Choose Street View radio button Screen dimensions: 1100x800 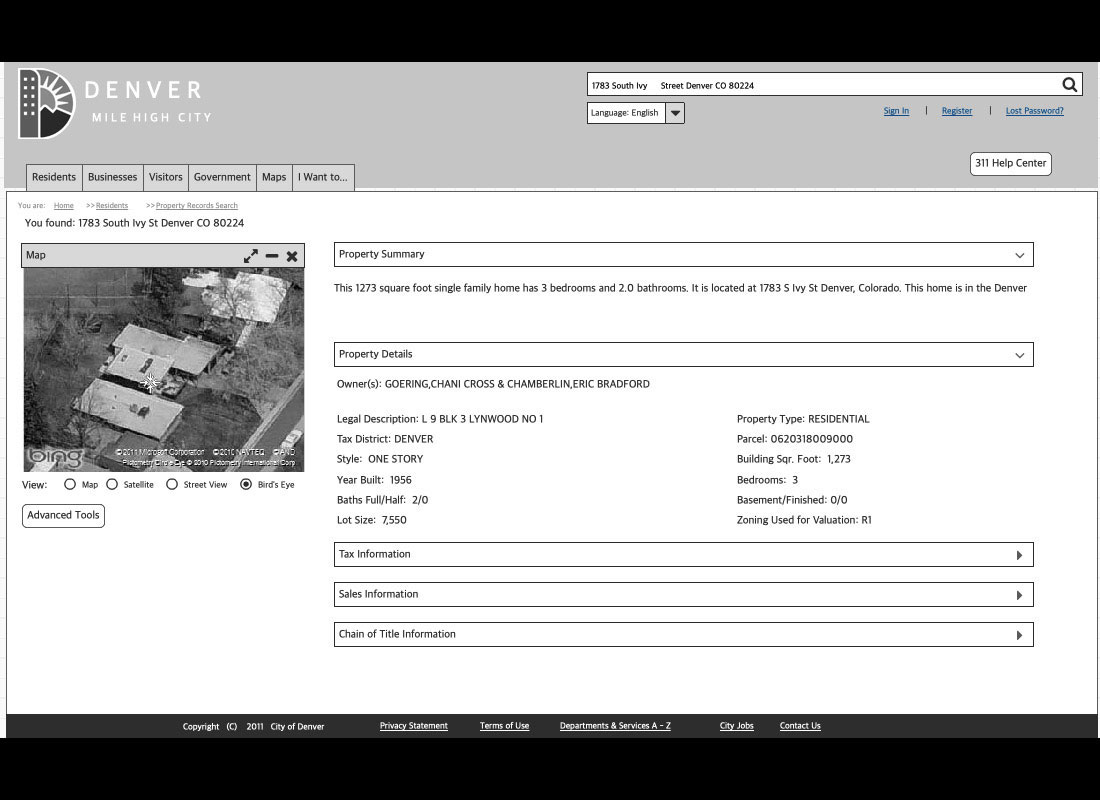click(x=172, y=484)
